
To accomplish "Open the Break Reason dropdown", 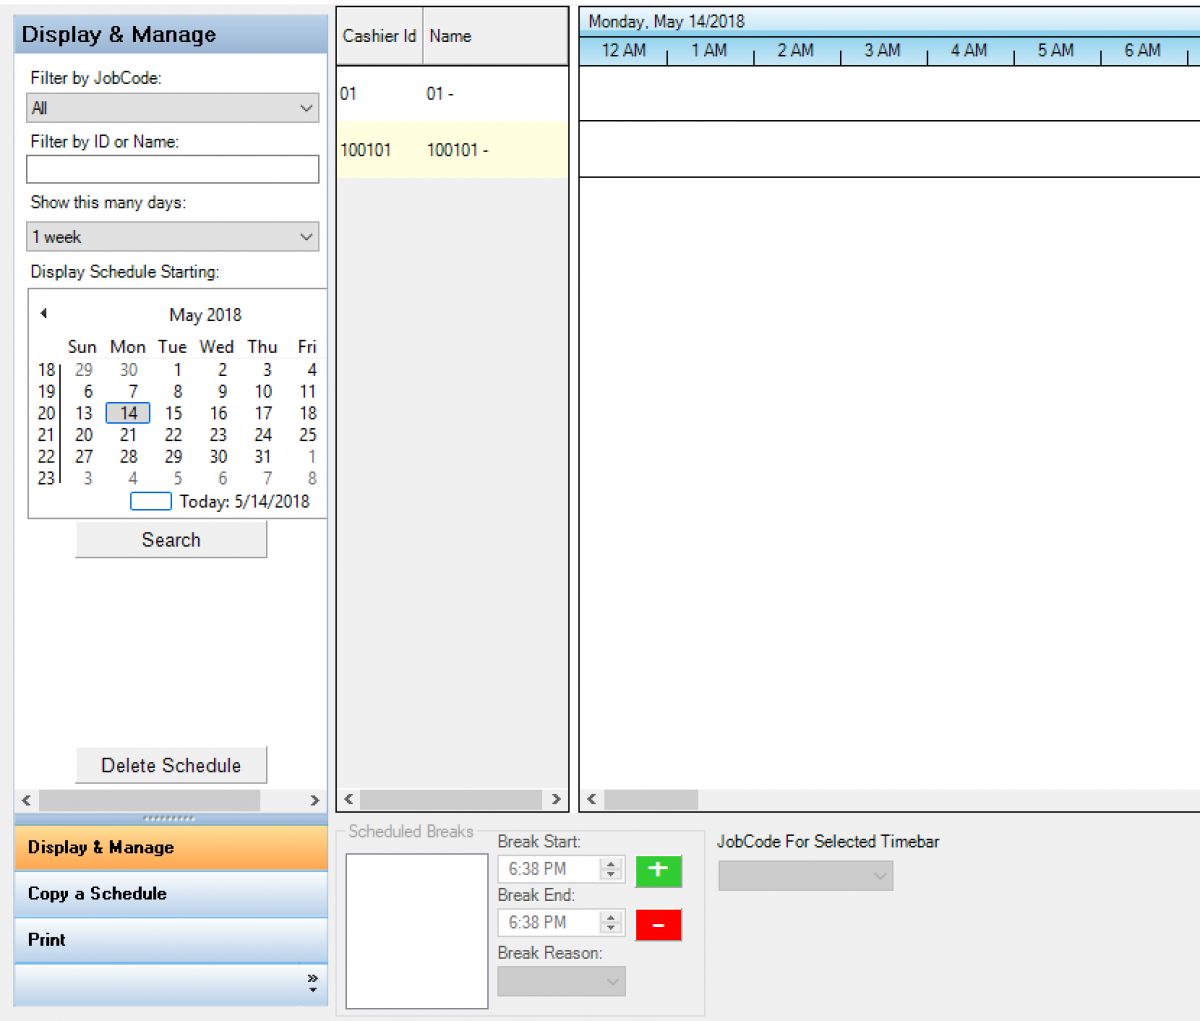I will click(560, 981).
